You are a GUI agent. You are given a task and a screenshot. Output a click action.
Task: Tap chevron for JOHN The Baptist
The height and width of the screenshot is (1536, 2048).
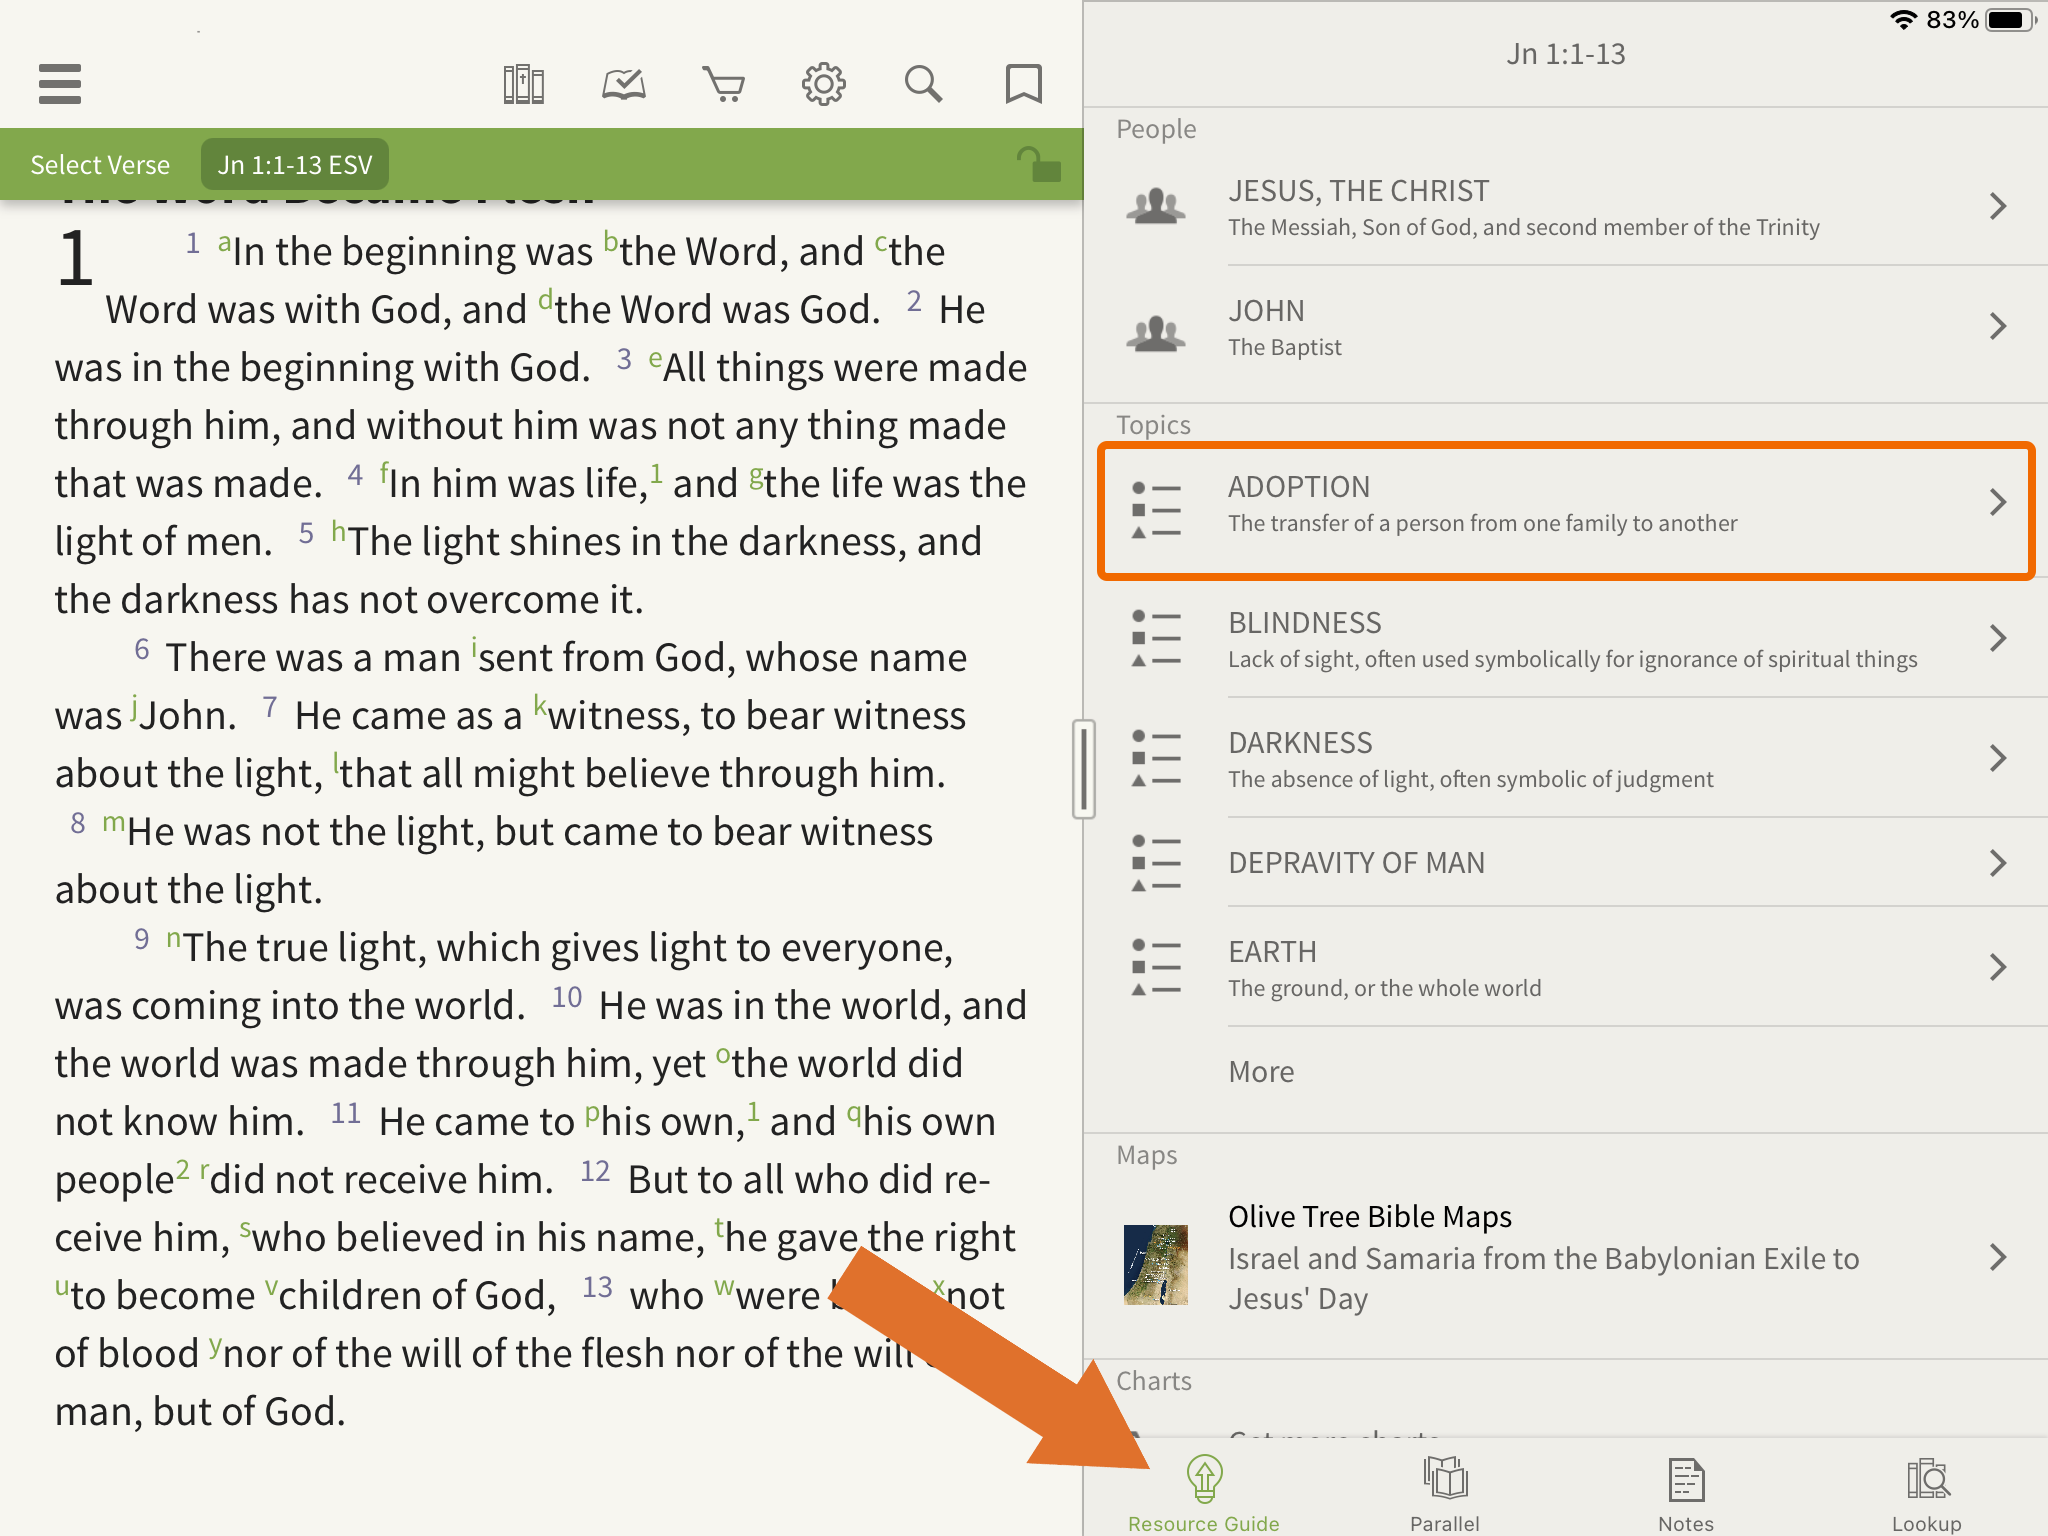[x=1998, y=326]
